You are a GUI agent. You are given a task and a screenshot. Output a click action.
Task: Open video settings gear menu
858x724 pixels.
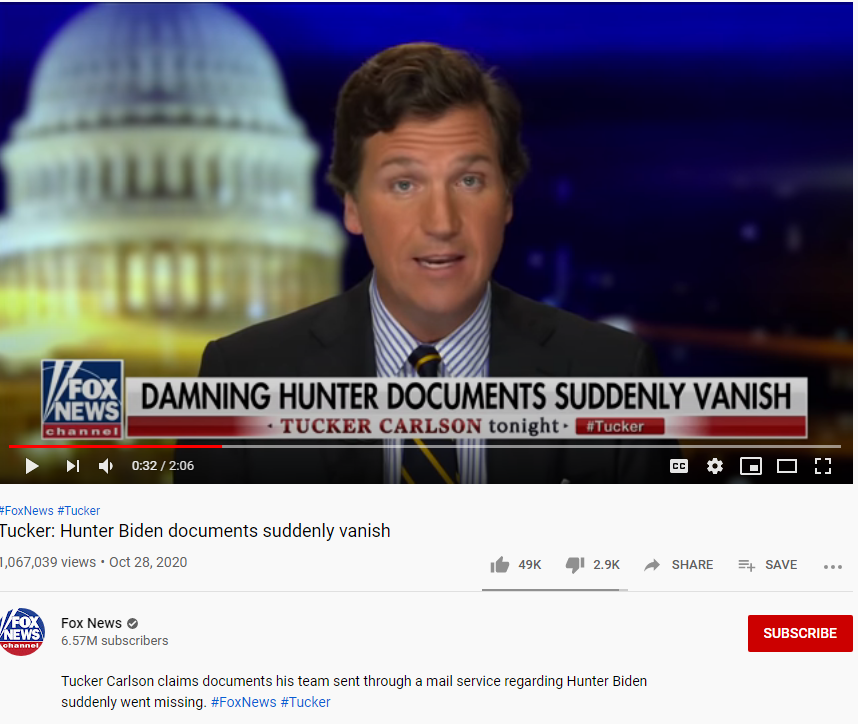(715, 466)
